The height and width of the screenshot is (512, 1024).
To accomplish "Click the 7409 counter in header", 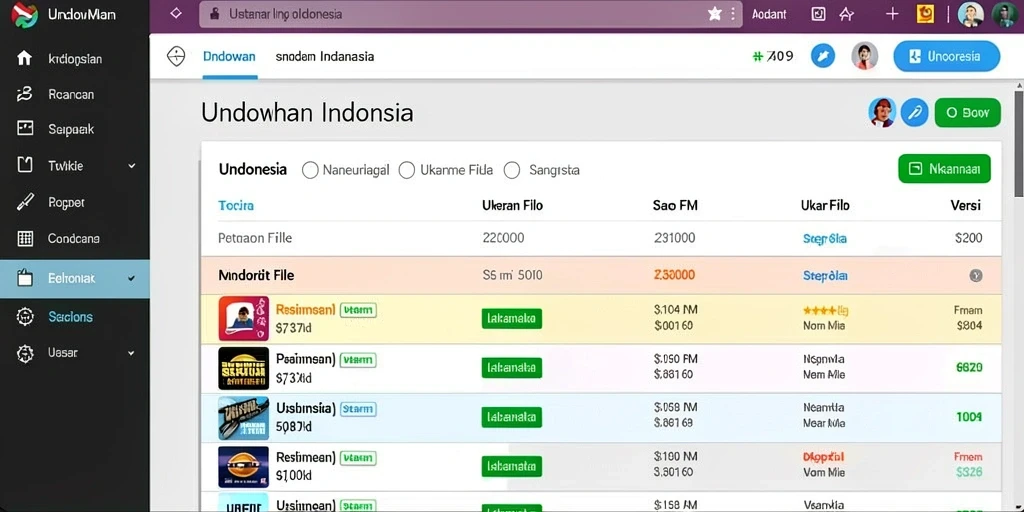I will tap(773, 56).
